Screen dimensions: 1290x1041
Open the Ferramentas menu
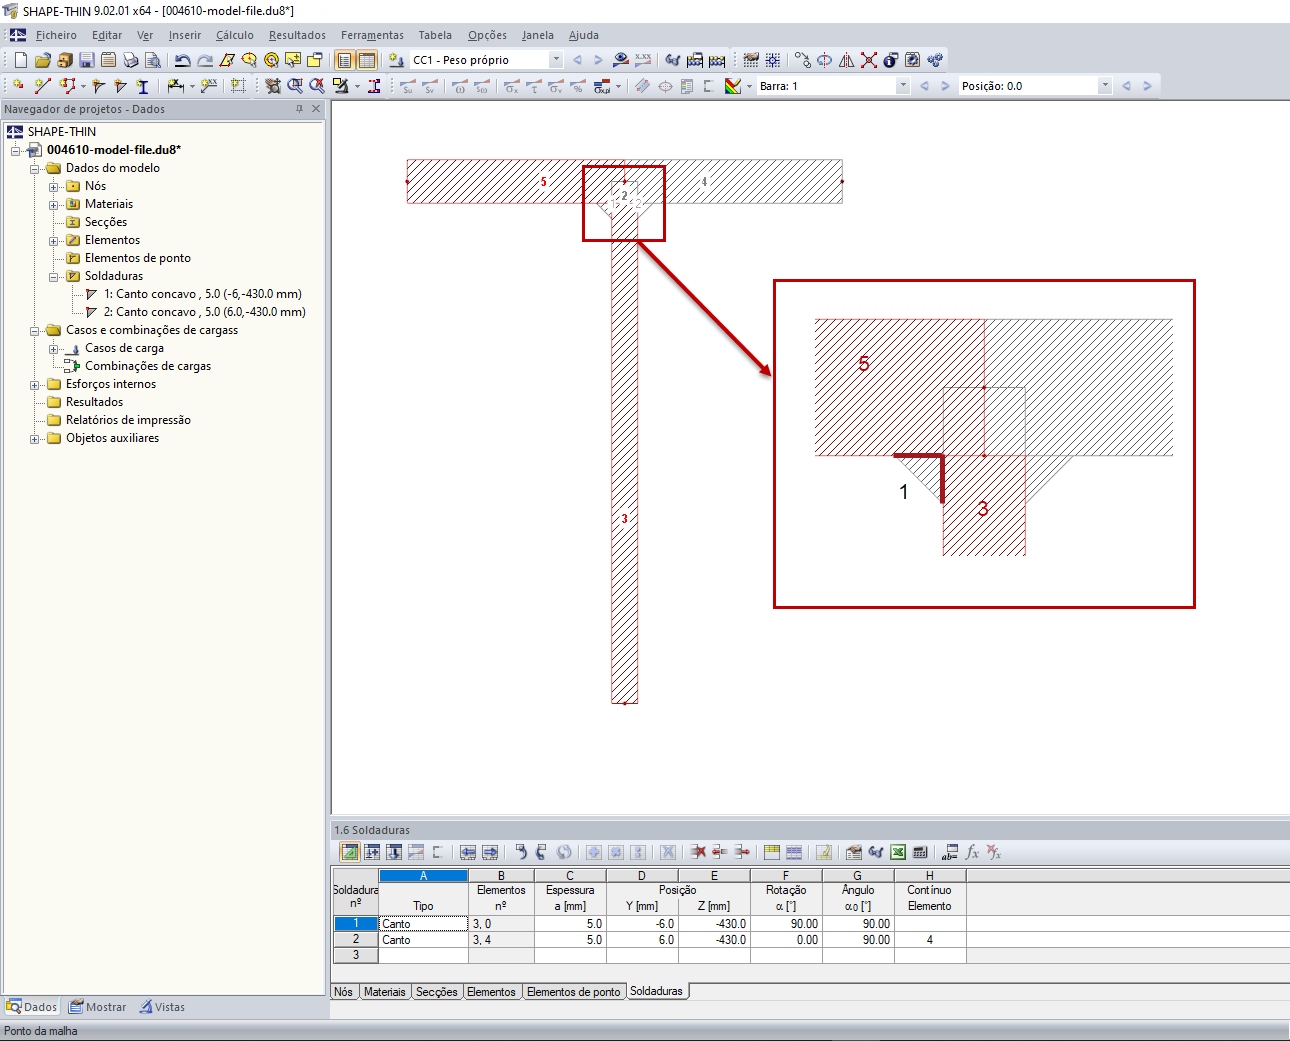click(x=372, y=35)
